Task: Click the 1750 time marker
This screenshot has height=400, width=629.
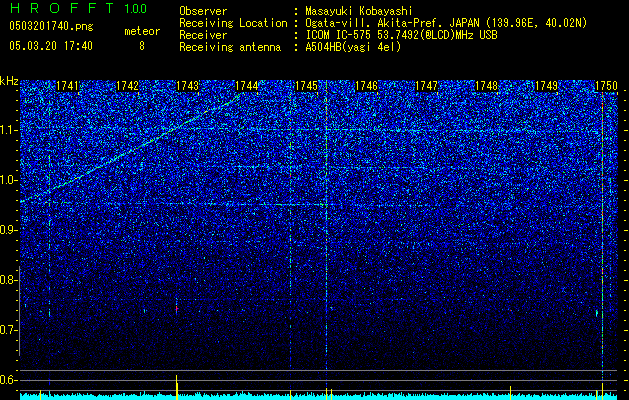Action: [x=606, y=86]
